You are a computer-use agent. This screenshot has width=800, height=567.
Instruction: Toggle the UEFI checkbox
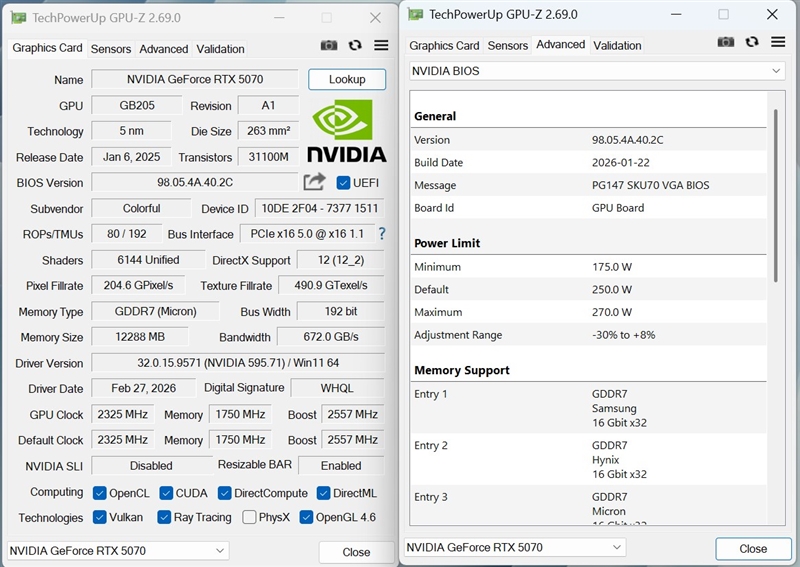(343, 183)
